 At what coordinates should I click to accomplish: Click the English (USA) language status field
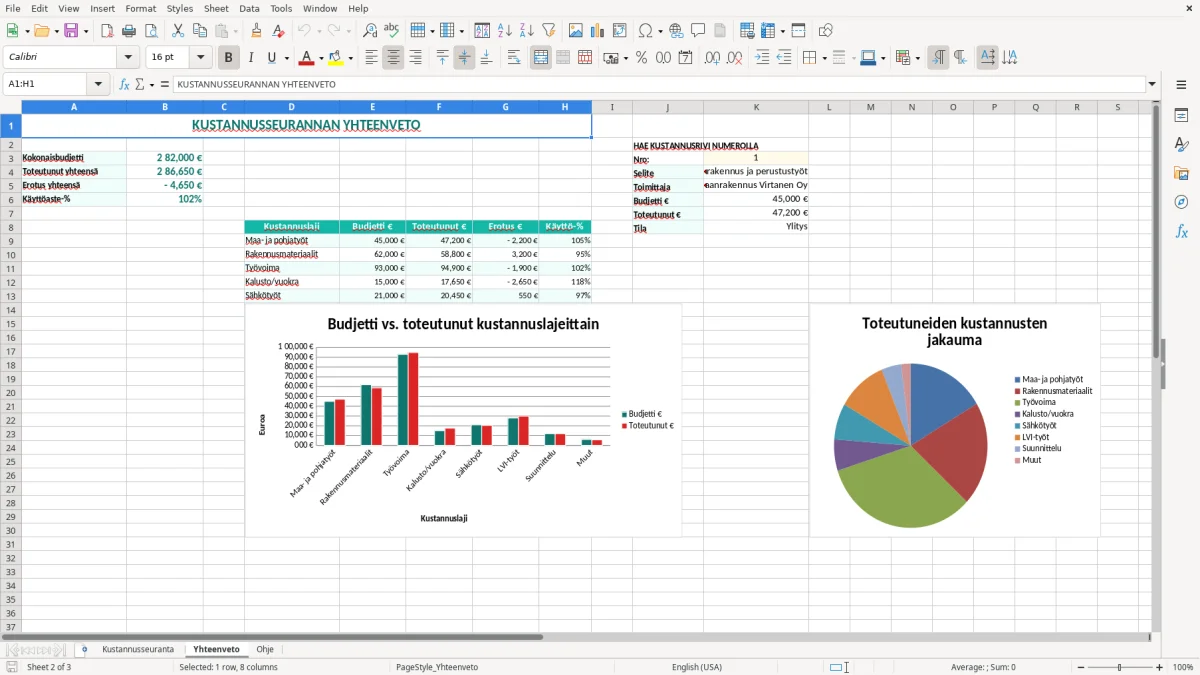click(x=697, y=667)
